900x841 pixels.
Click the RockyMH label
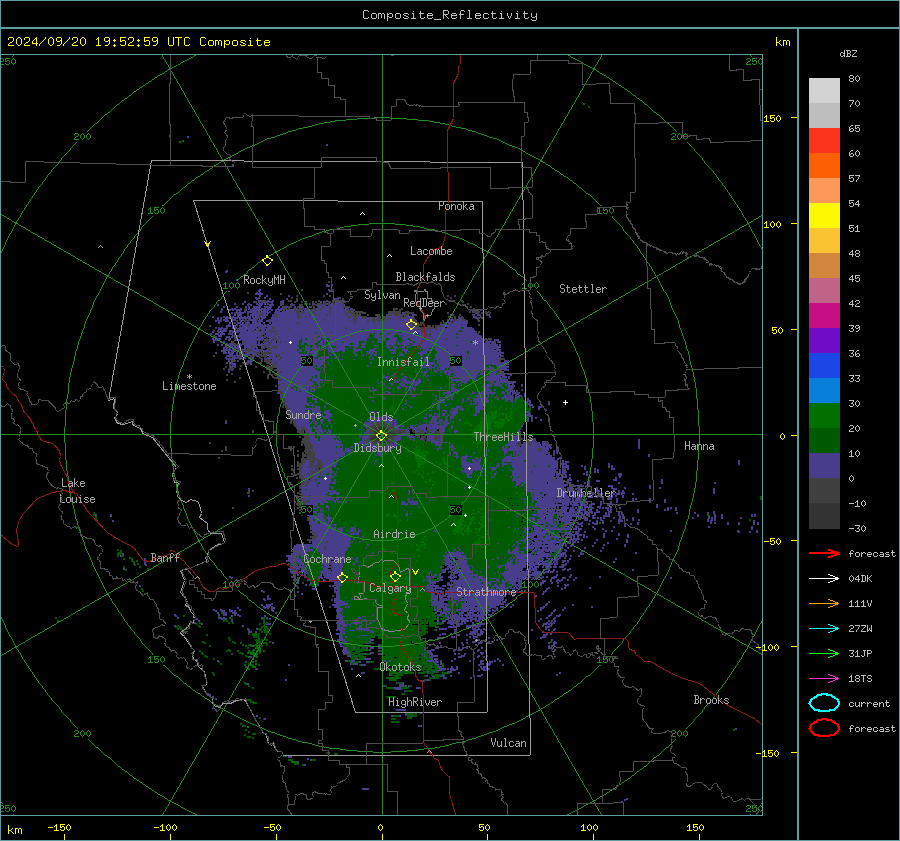(x=264, y=280)
